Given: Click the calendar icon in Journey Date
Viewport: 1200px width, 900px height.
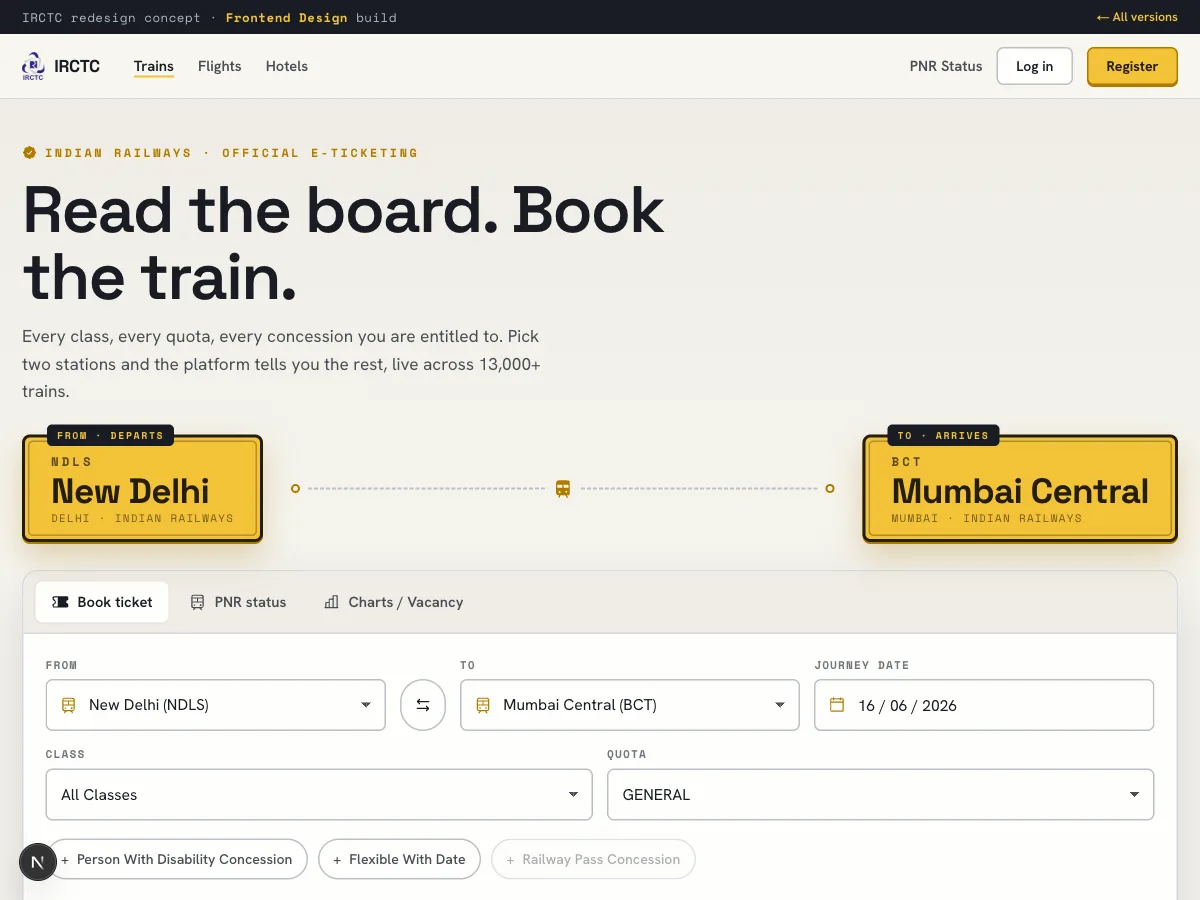Looking at the screenshot, I should [837, 705].
